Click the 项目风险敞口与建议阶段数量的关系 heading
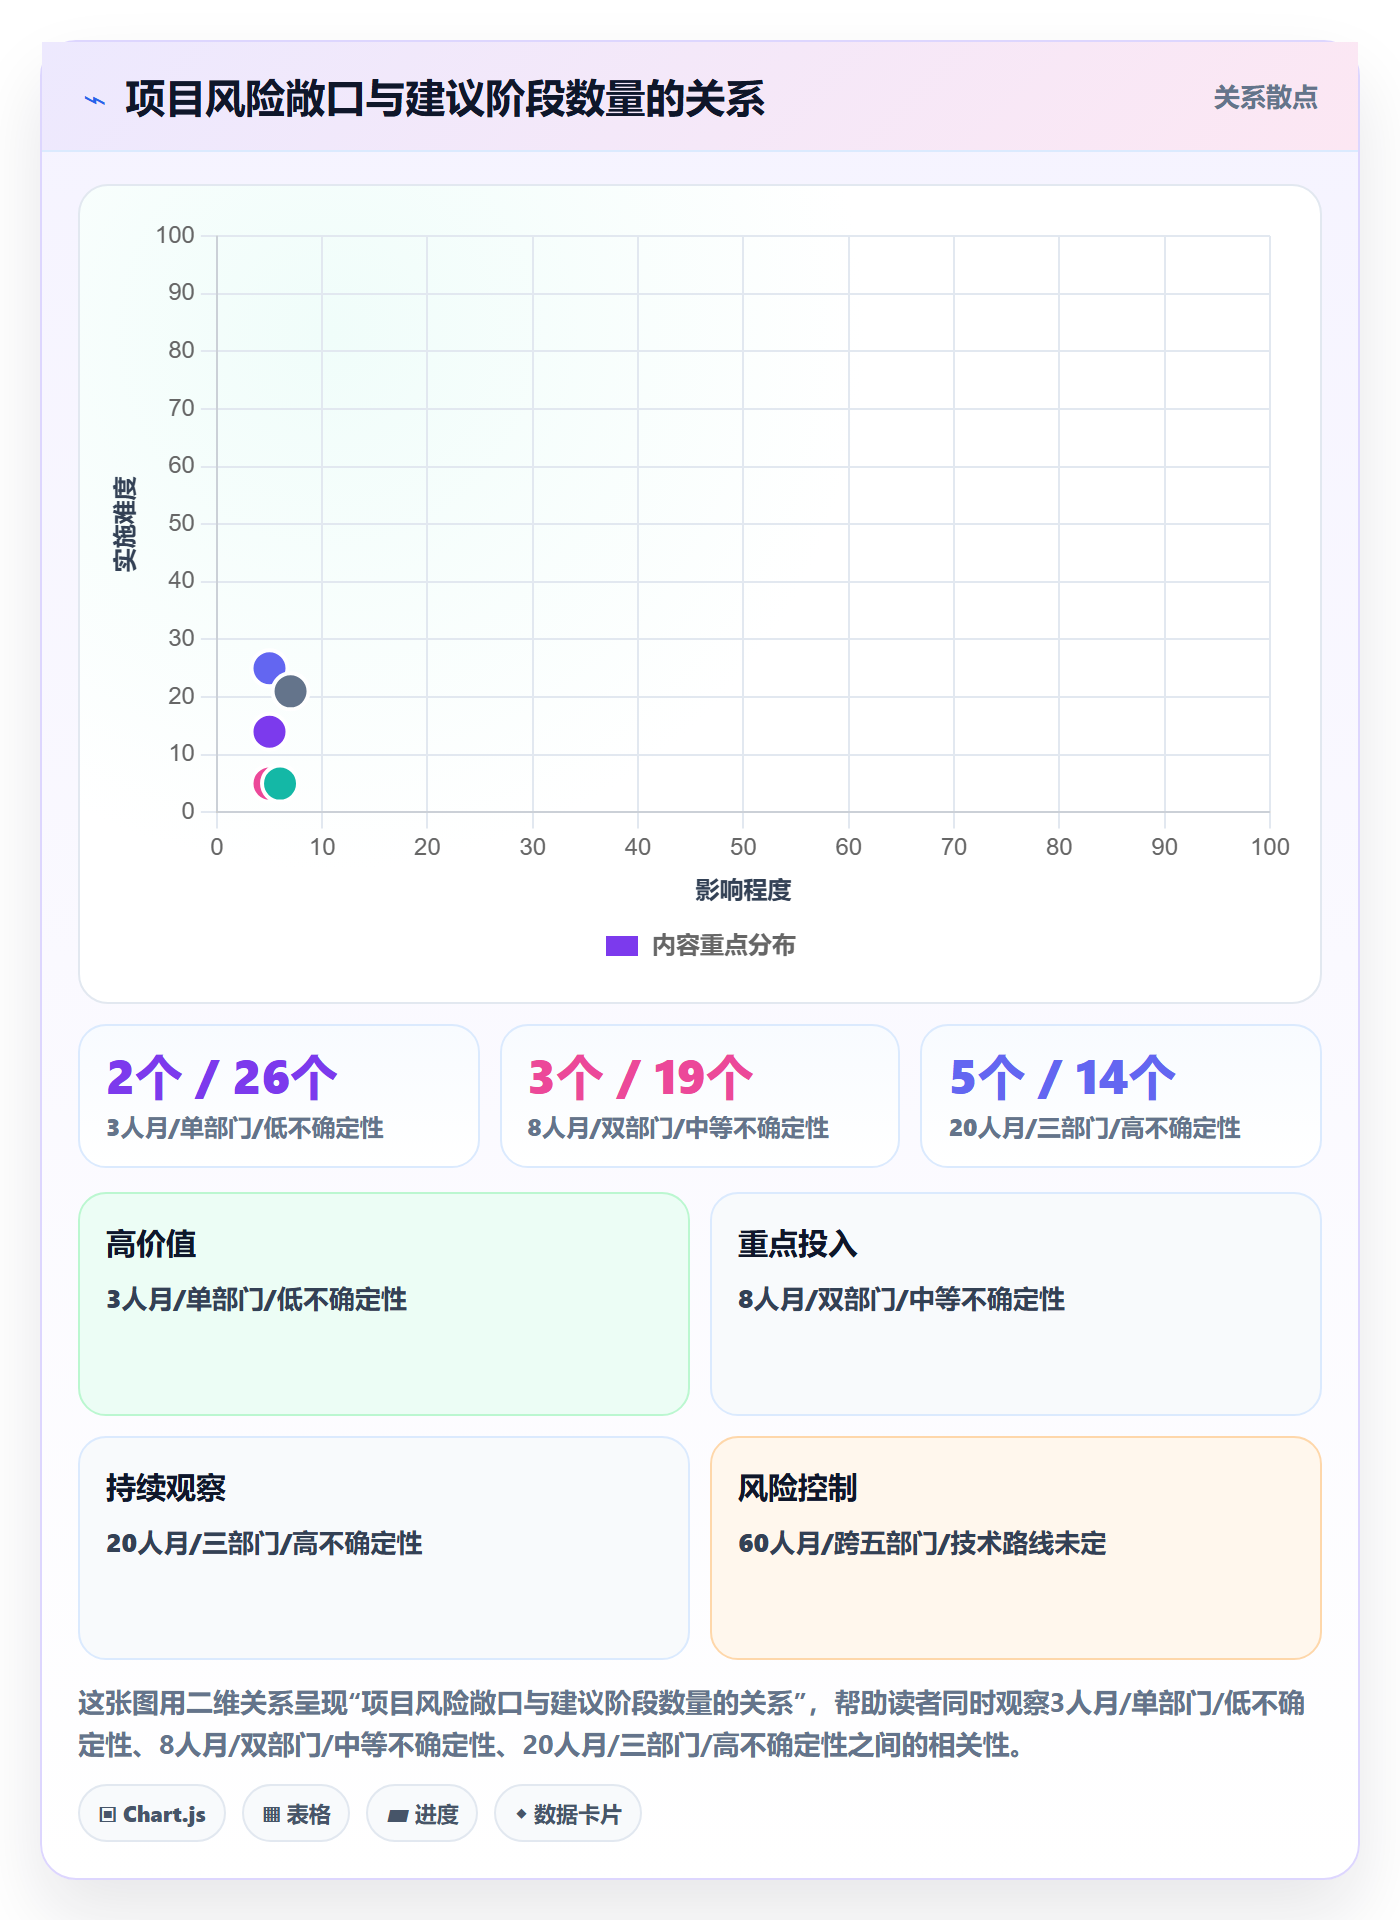This screenshot has height=1920, width=1400. tap(445, 99)
